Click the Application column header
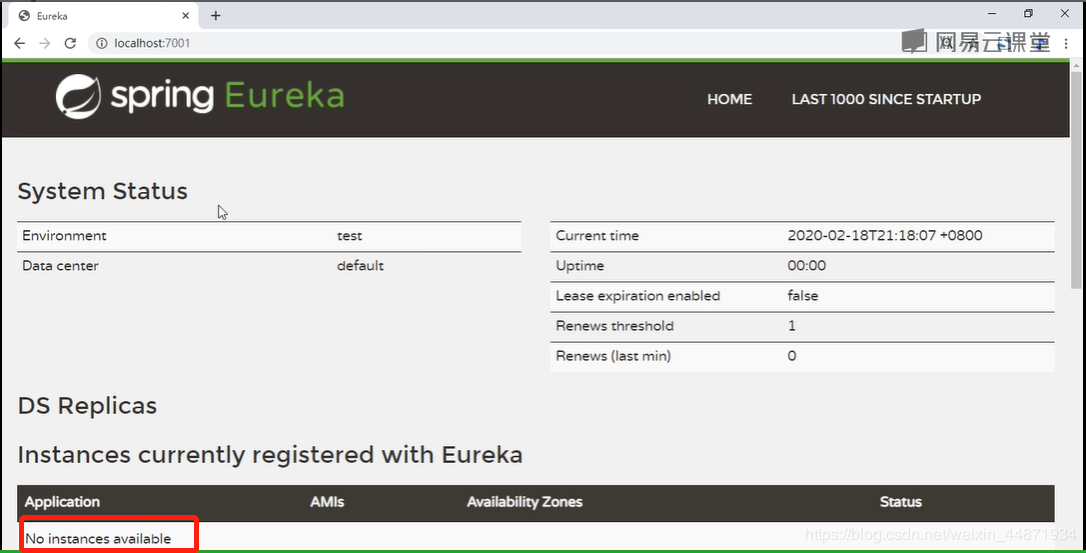Image resolution: width=1086 pixels, height=553 pixels. pos(62,502)
